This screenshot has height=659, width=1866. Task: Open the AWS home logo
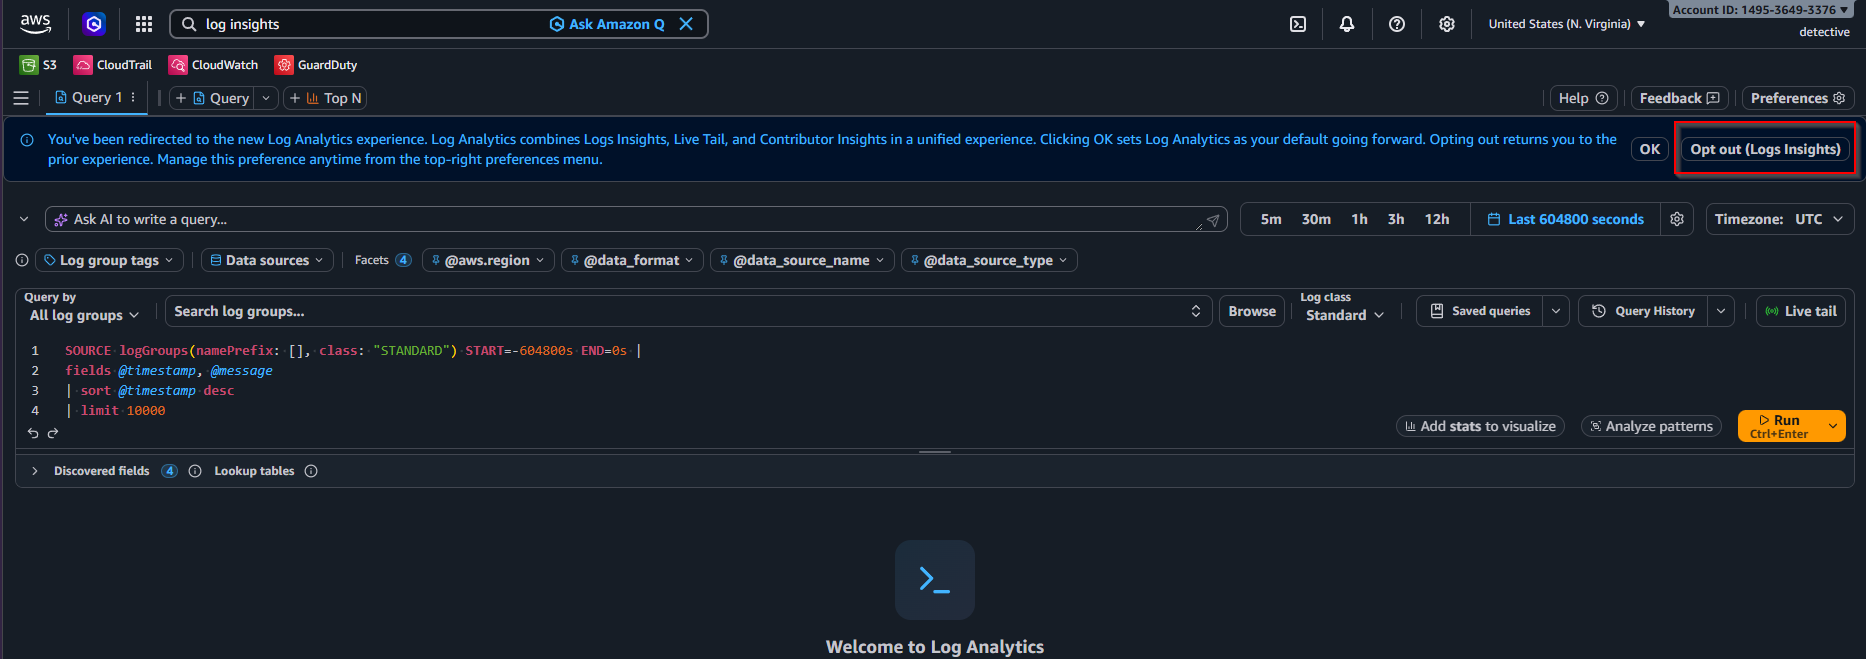pyautogui.click(x=35, y=23)
